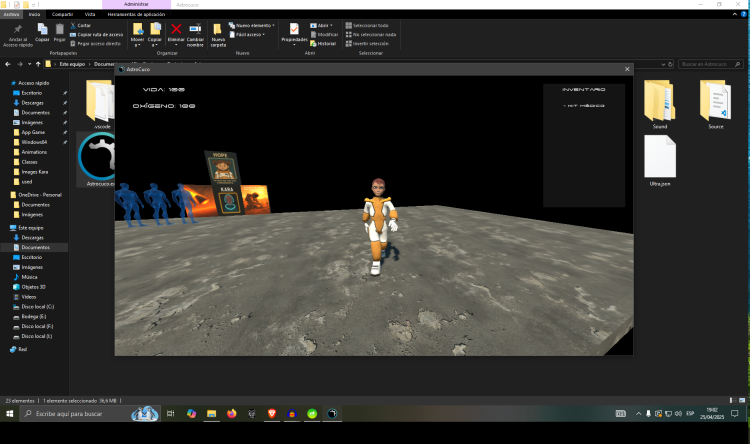Open the Sound folder icon

(x=659, y=102)
